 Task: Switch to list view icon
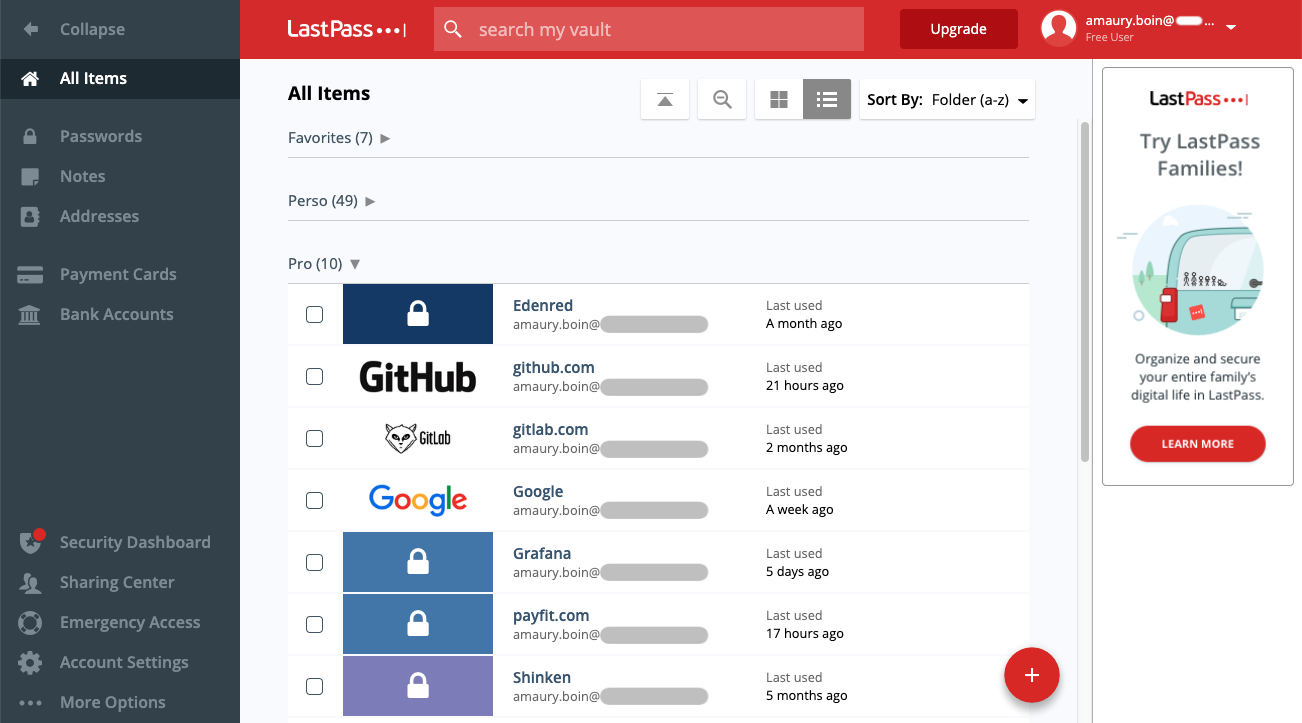(827, 99)
